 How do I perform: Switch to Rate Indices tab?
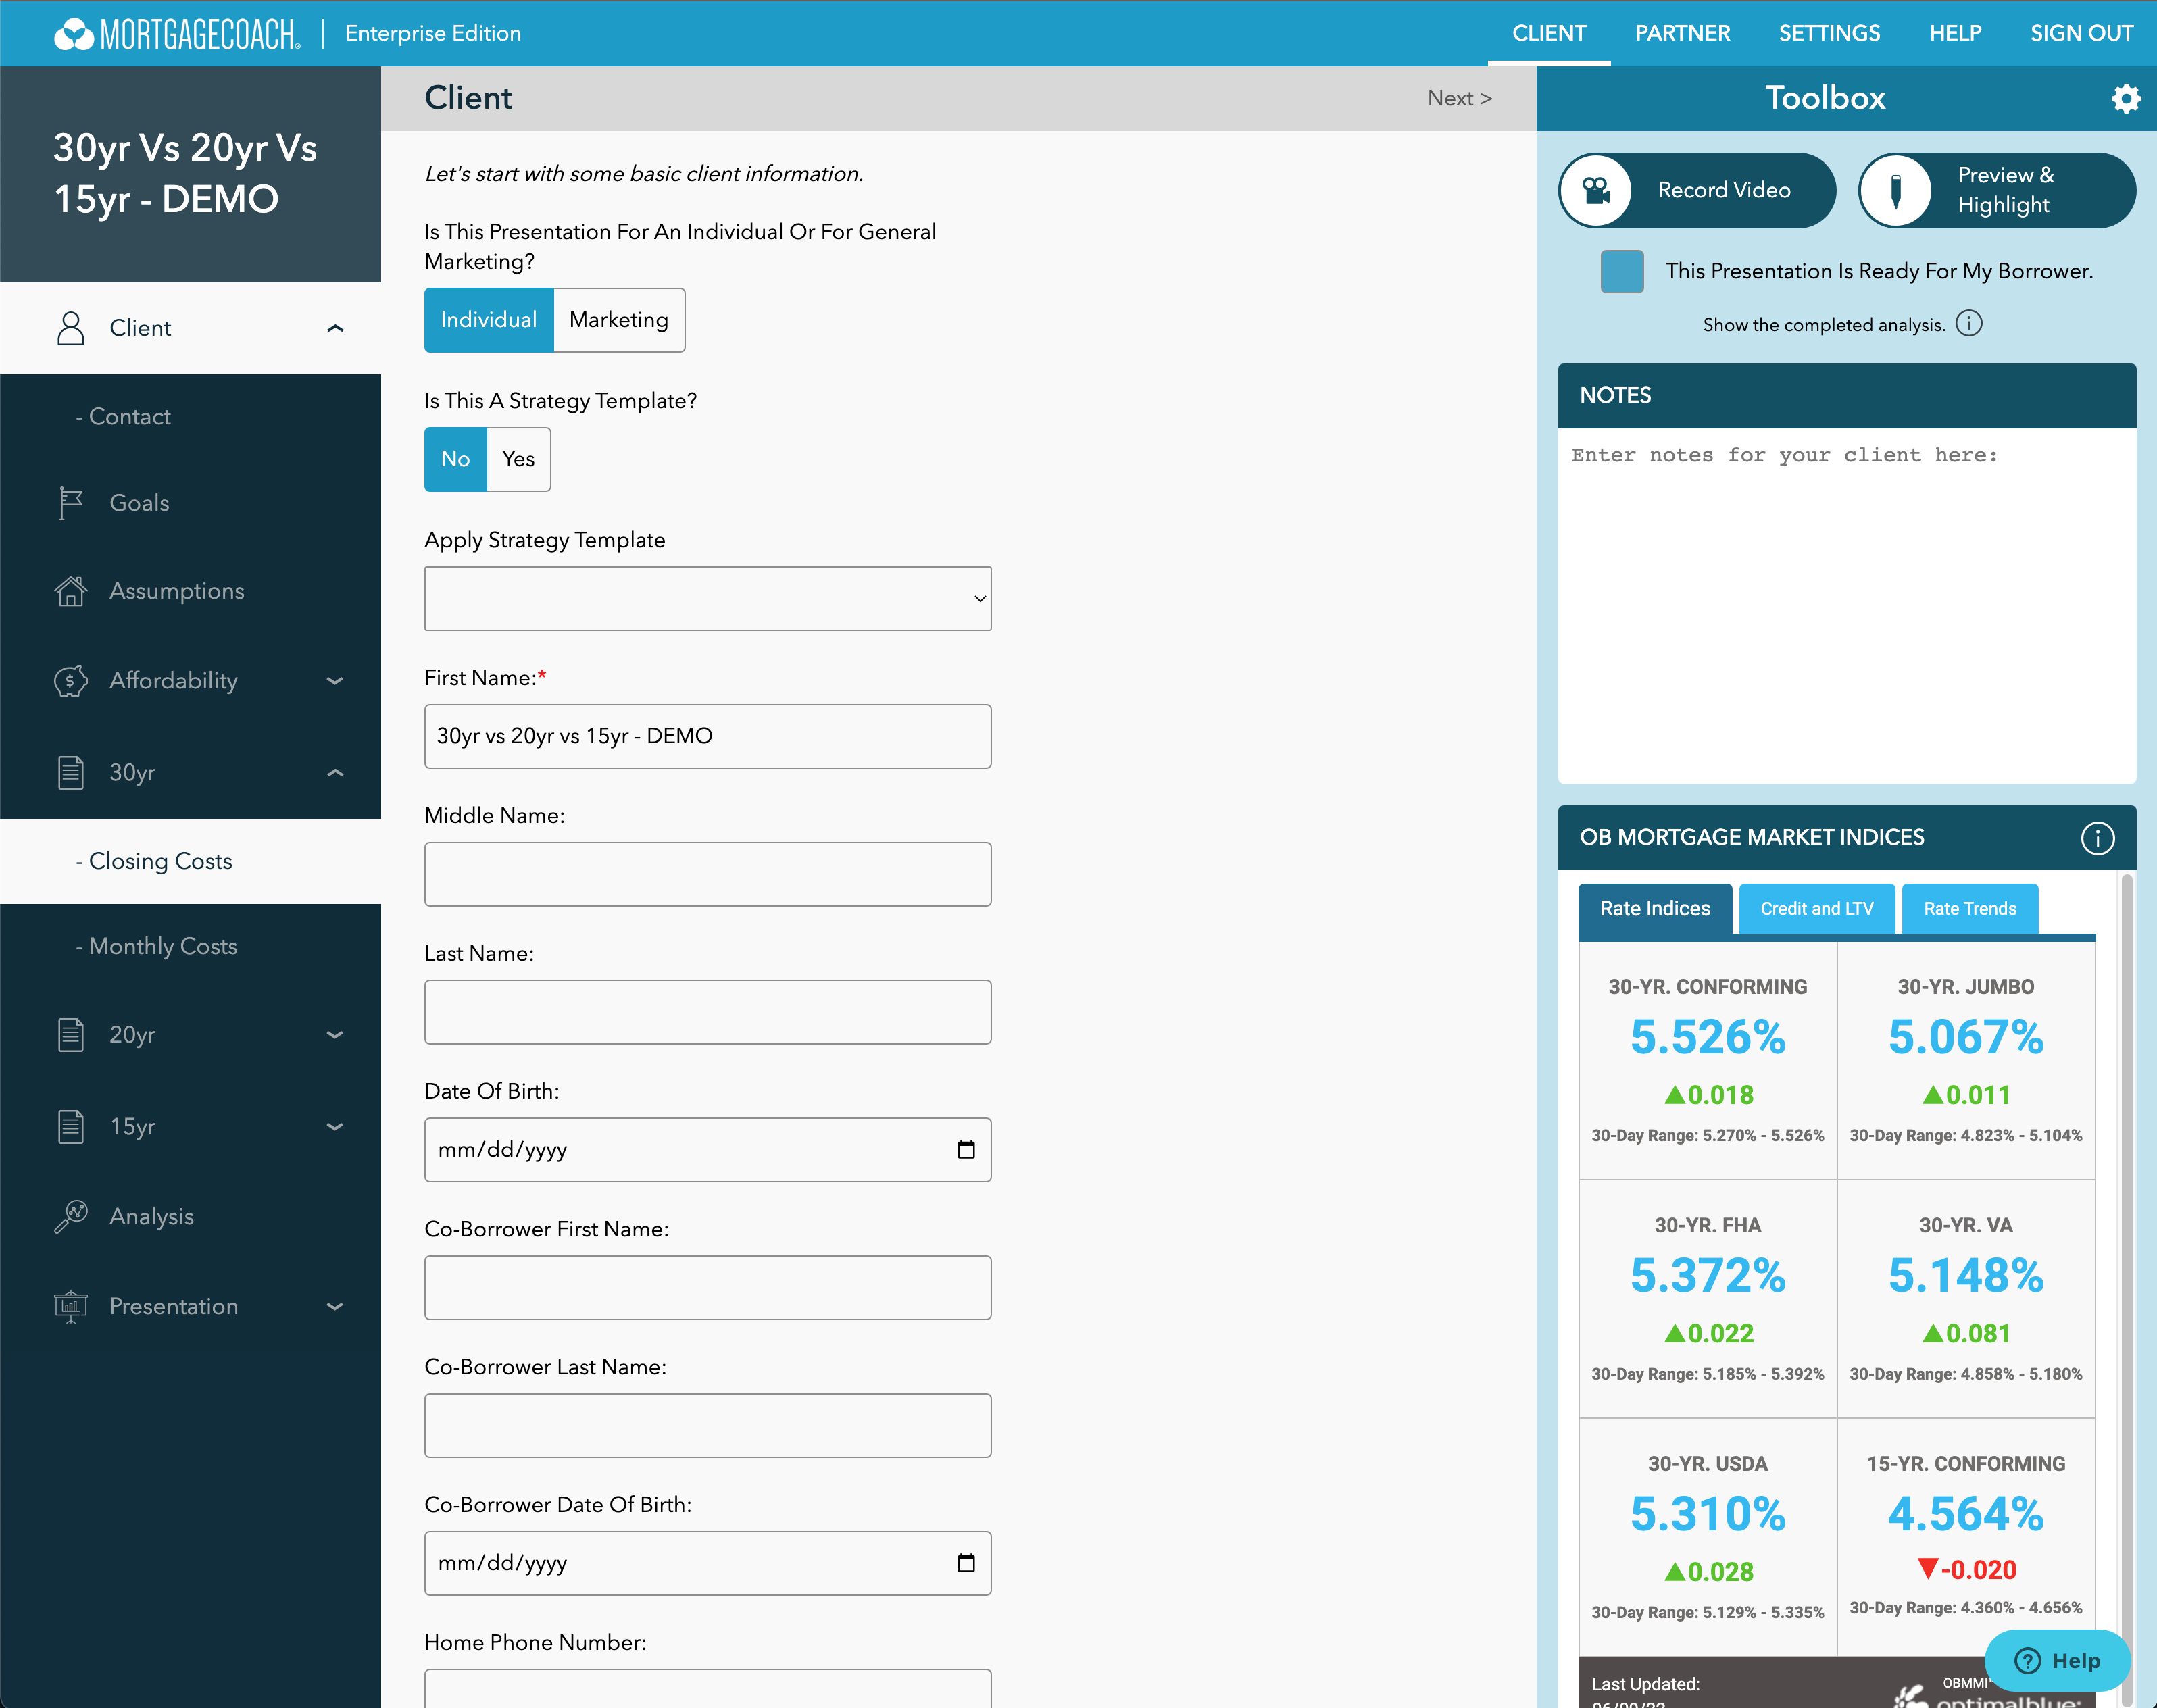point(1655,909)
